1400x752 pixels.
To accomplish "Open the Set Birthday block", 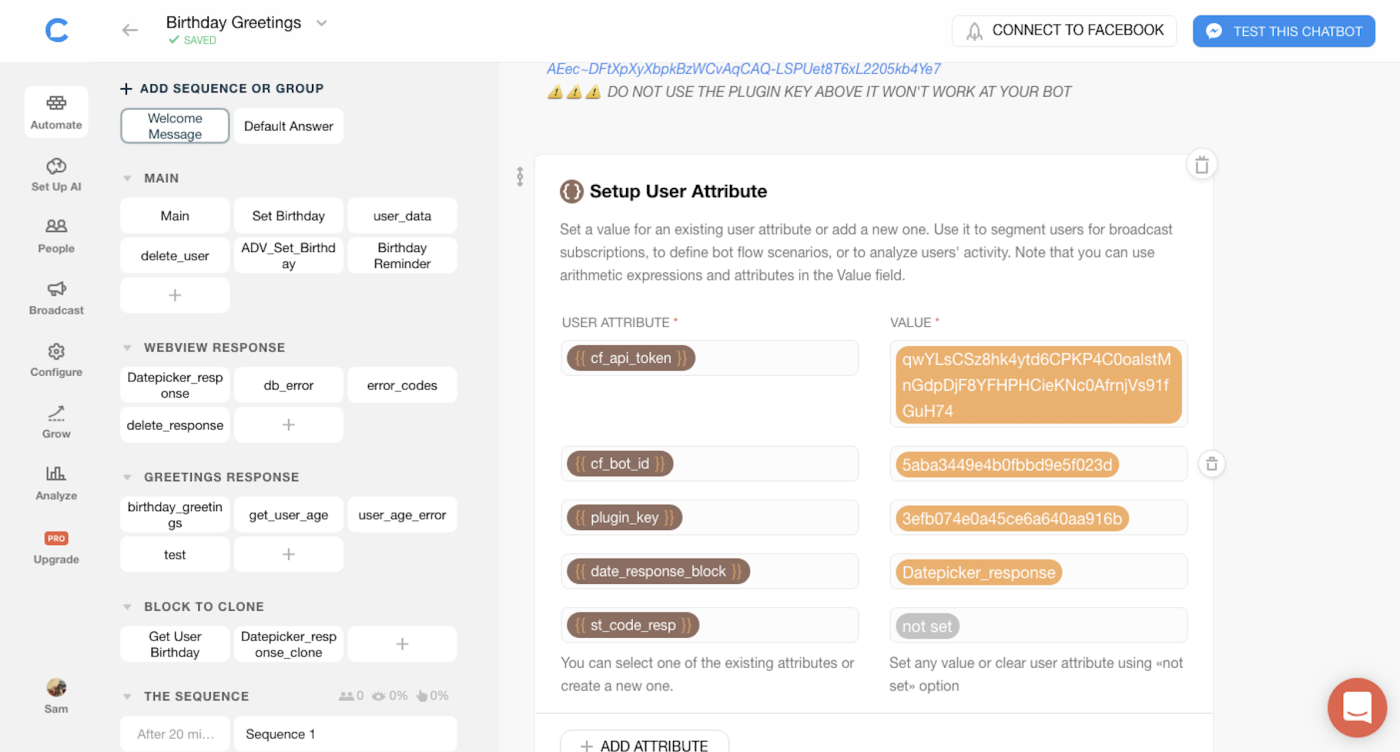I will [x=288, y=215].
